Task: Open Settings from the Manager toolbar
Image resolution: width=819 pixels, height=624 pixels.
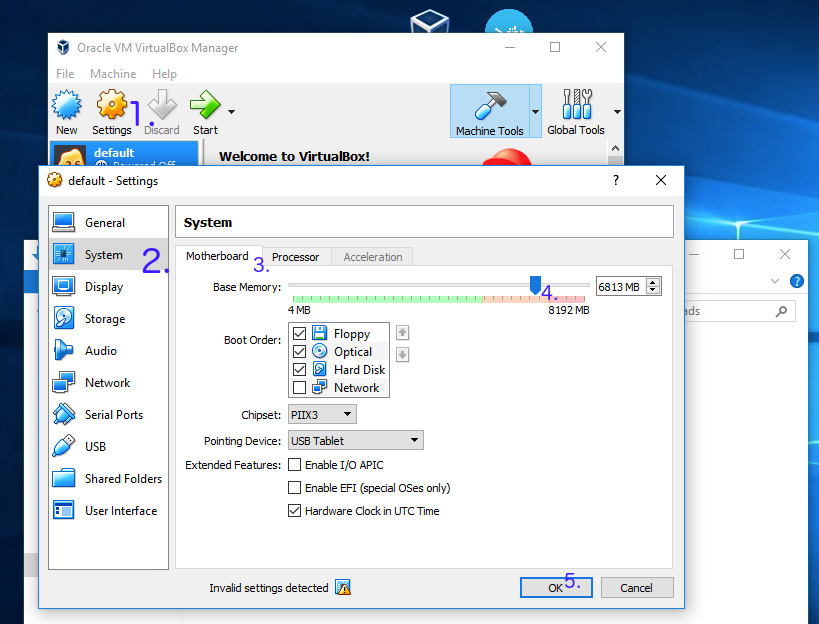Action: pos(111,106)
